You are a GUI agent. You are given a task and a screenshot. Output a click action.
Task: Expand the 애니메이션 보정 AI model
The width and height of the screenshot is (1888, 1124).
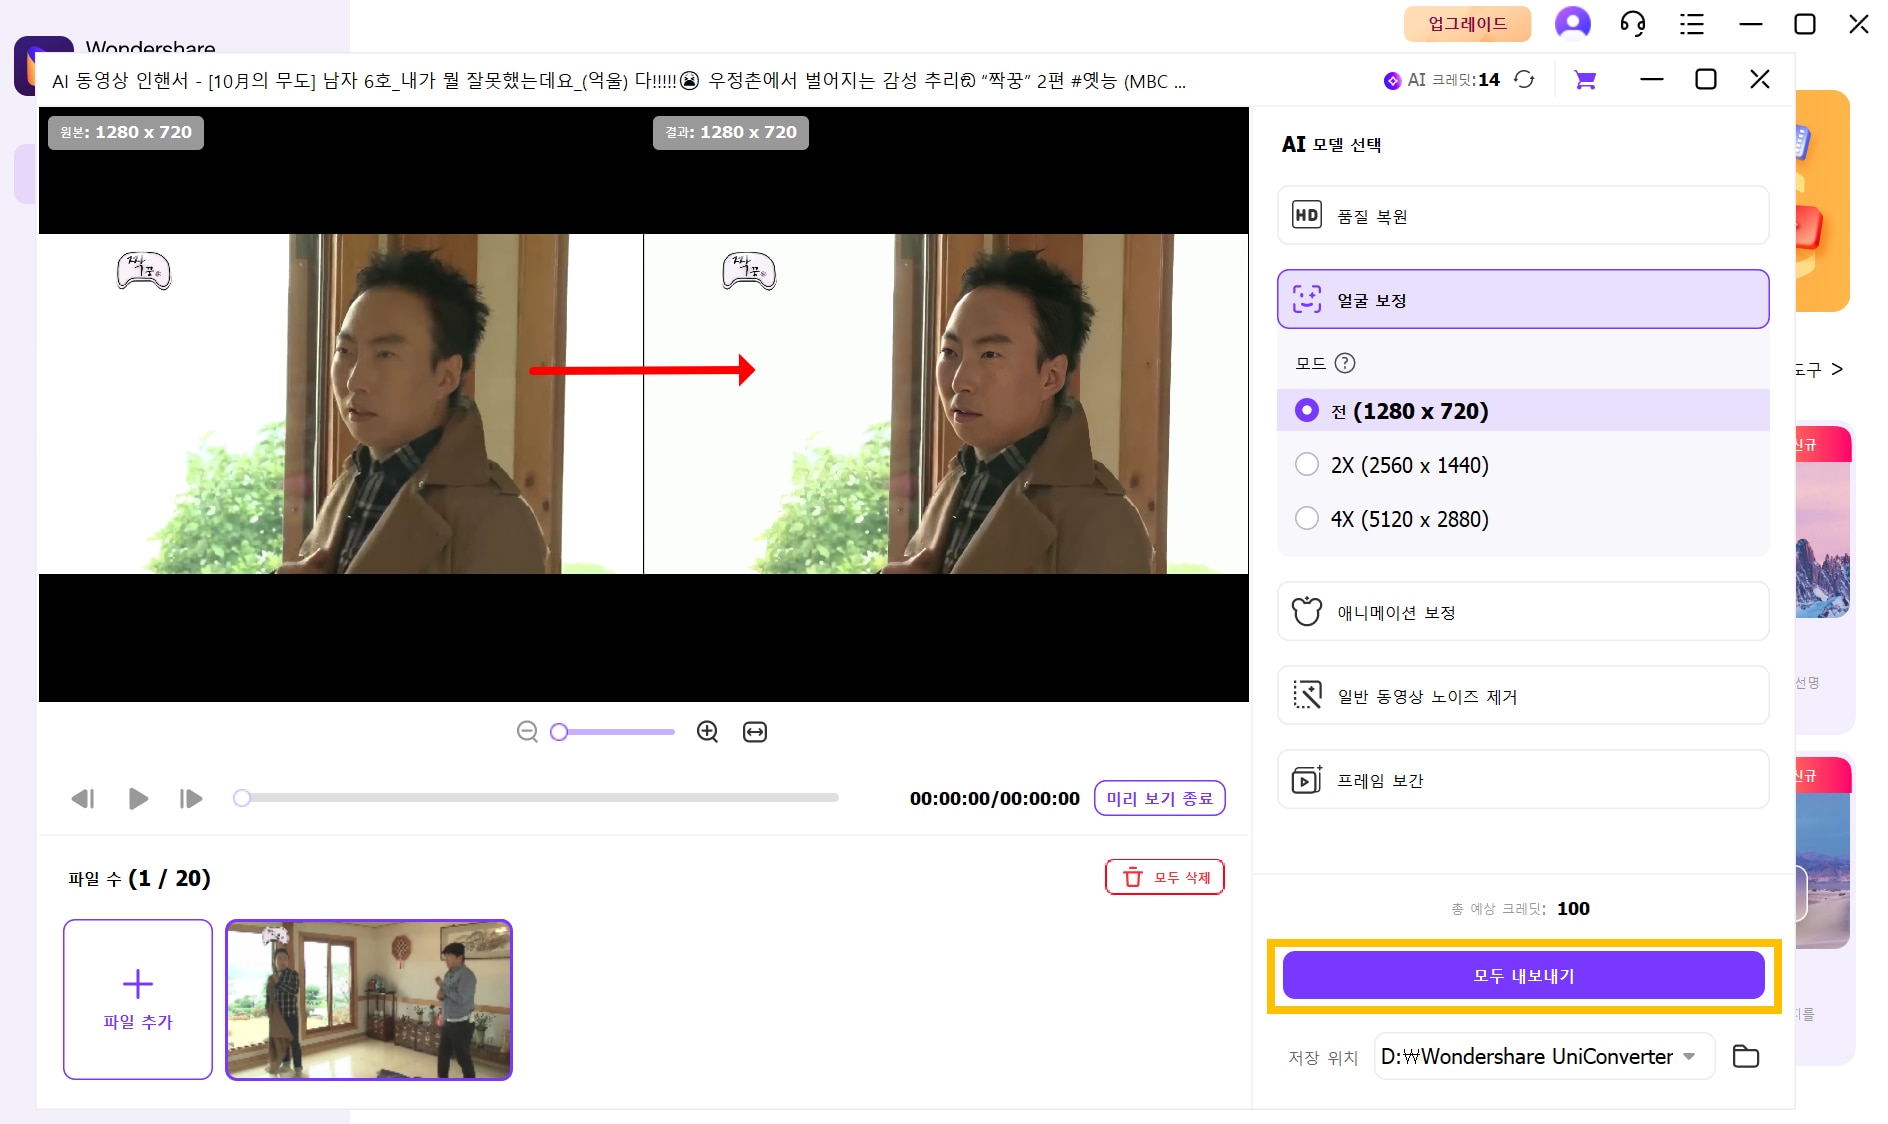click(x=1522, y=612)
